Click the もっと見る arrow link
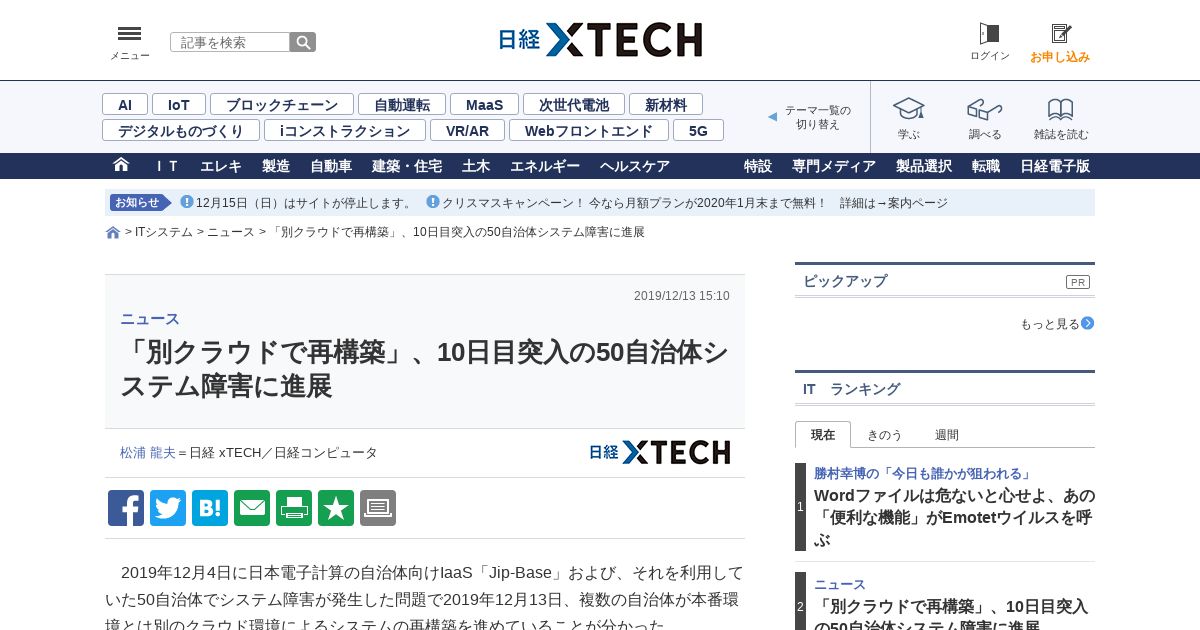The image size is (1200, 630). (1057, 323)
